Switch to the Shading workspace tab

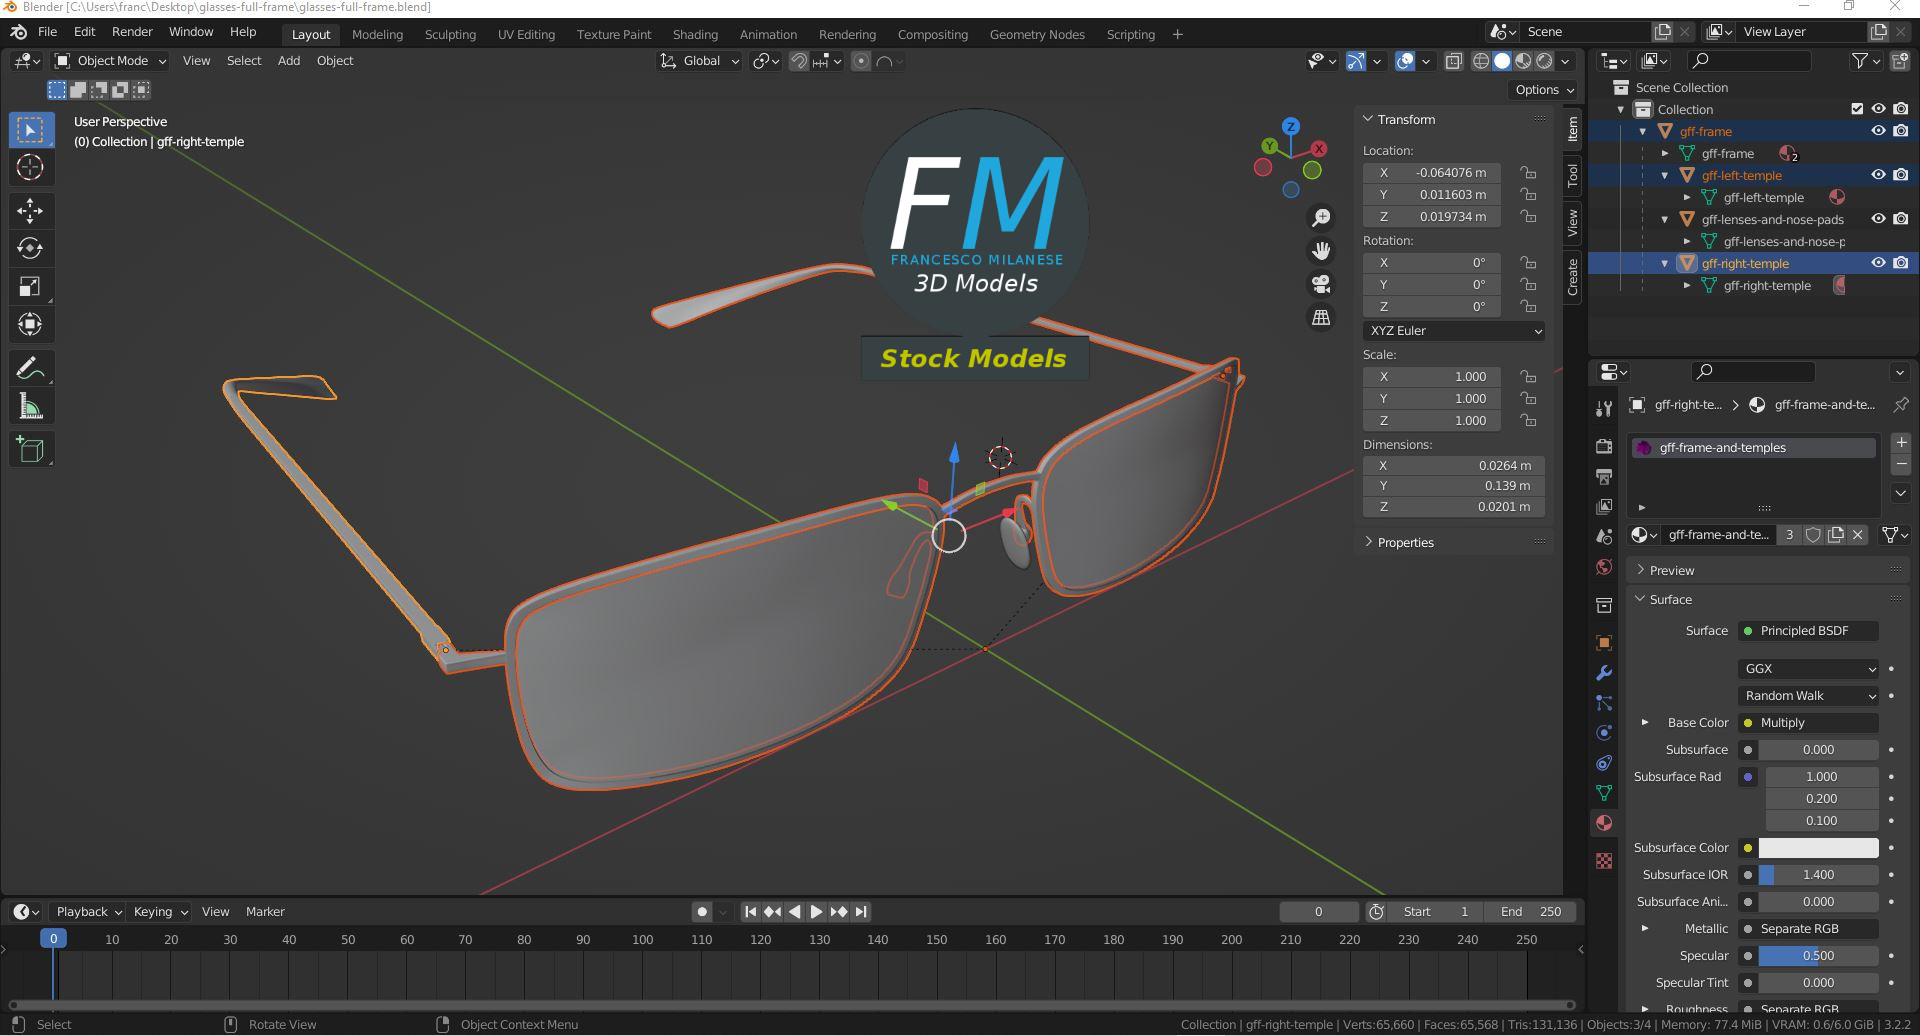[695, 34]
